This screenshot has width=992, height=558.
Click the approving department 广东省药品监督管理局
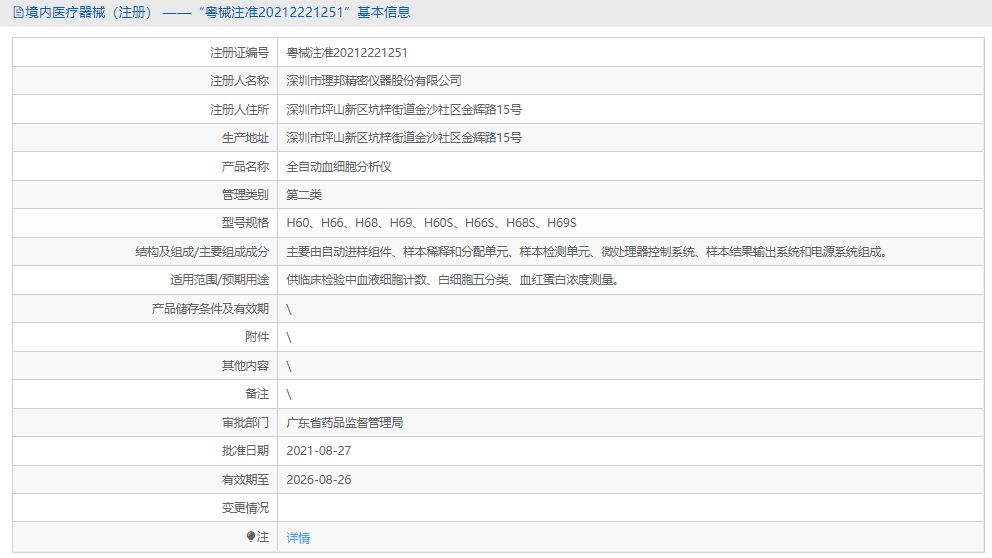345,423
